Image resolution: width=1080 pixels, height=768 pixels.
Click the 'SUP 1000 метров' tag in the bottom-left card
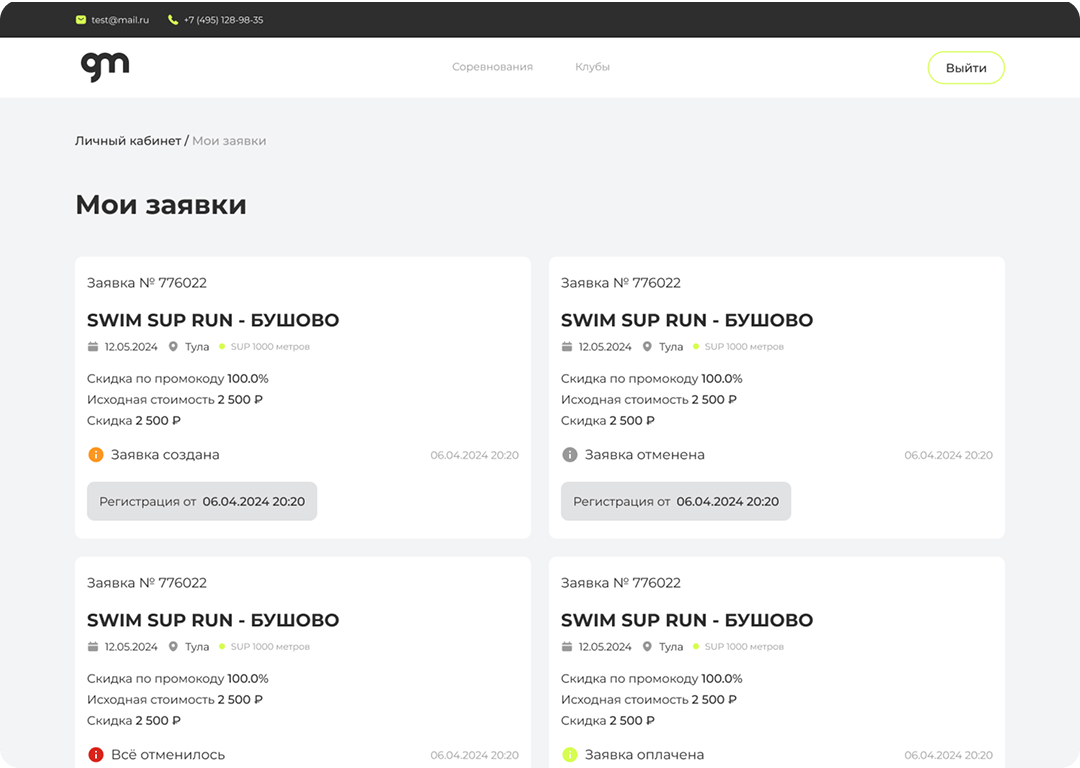coord(270,647)
